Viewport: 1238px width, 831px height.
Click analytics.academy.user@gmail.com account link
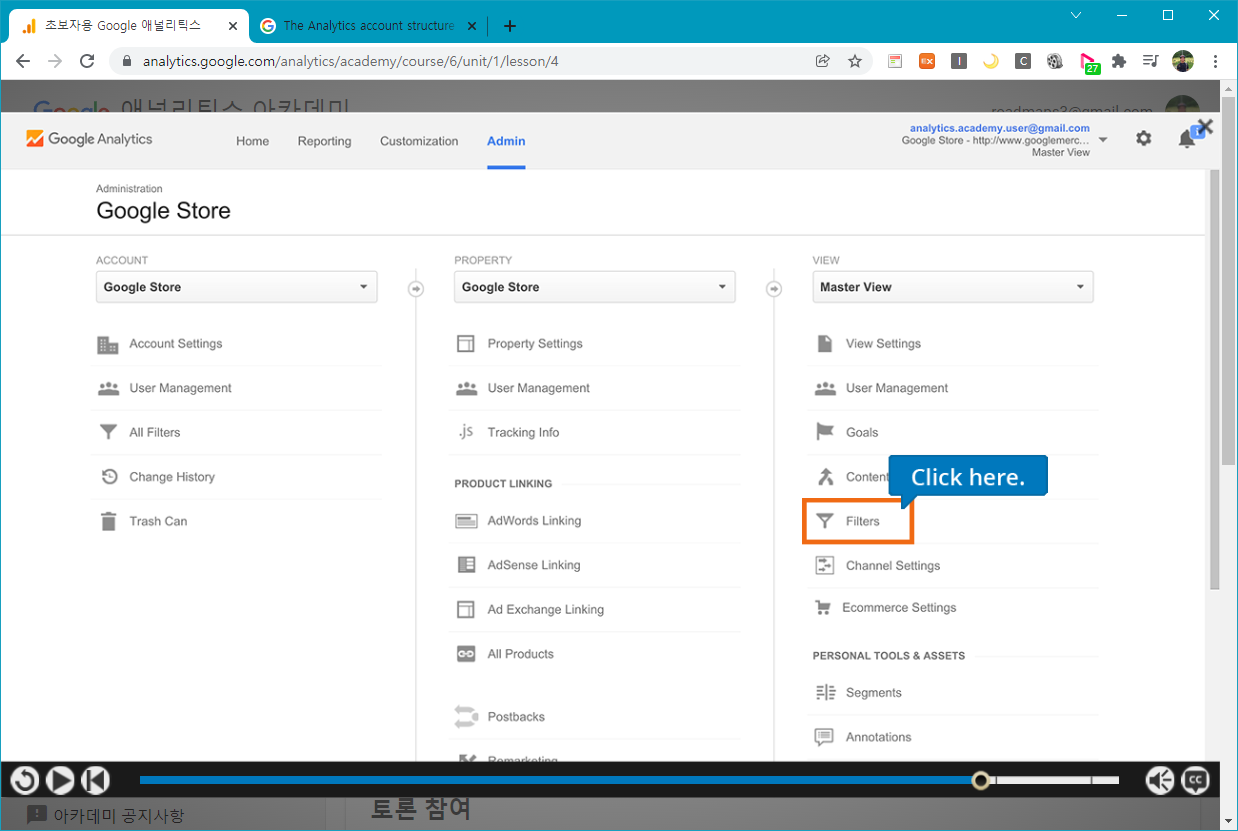(x=1000, y=128)
